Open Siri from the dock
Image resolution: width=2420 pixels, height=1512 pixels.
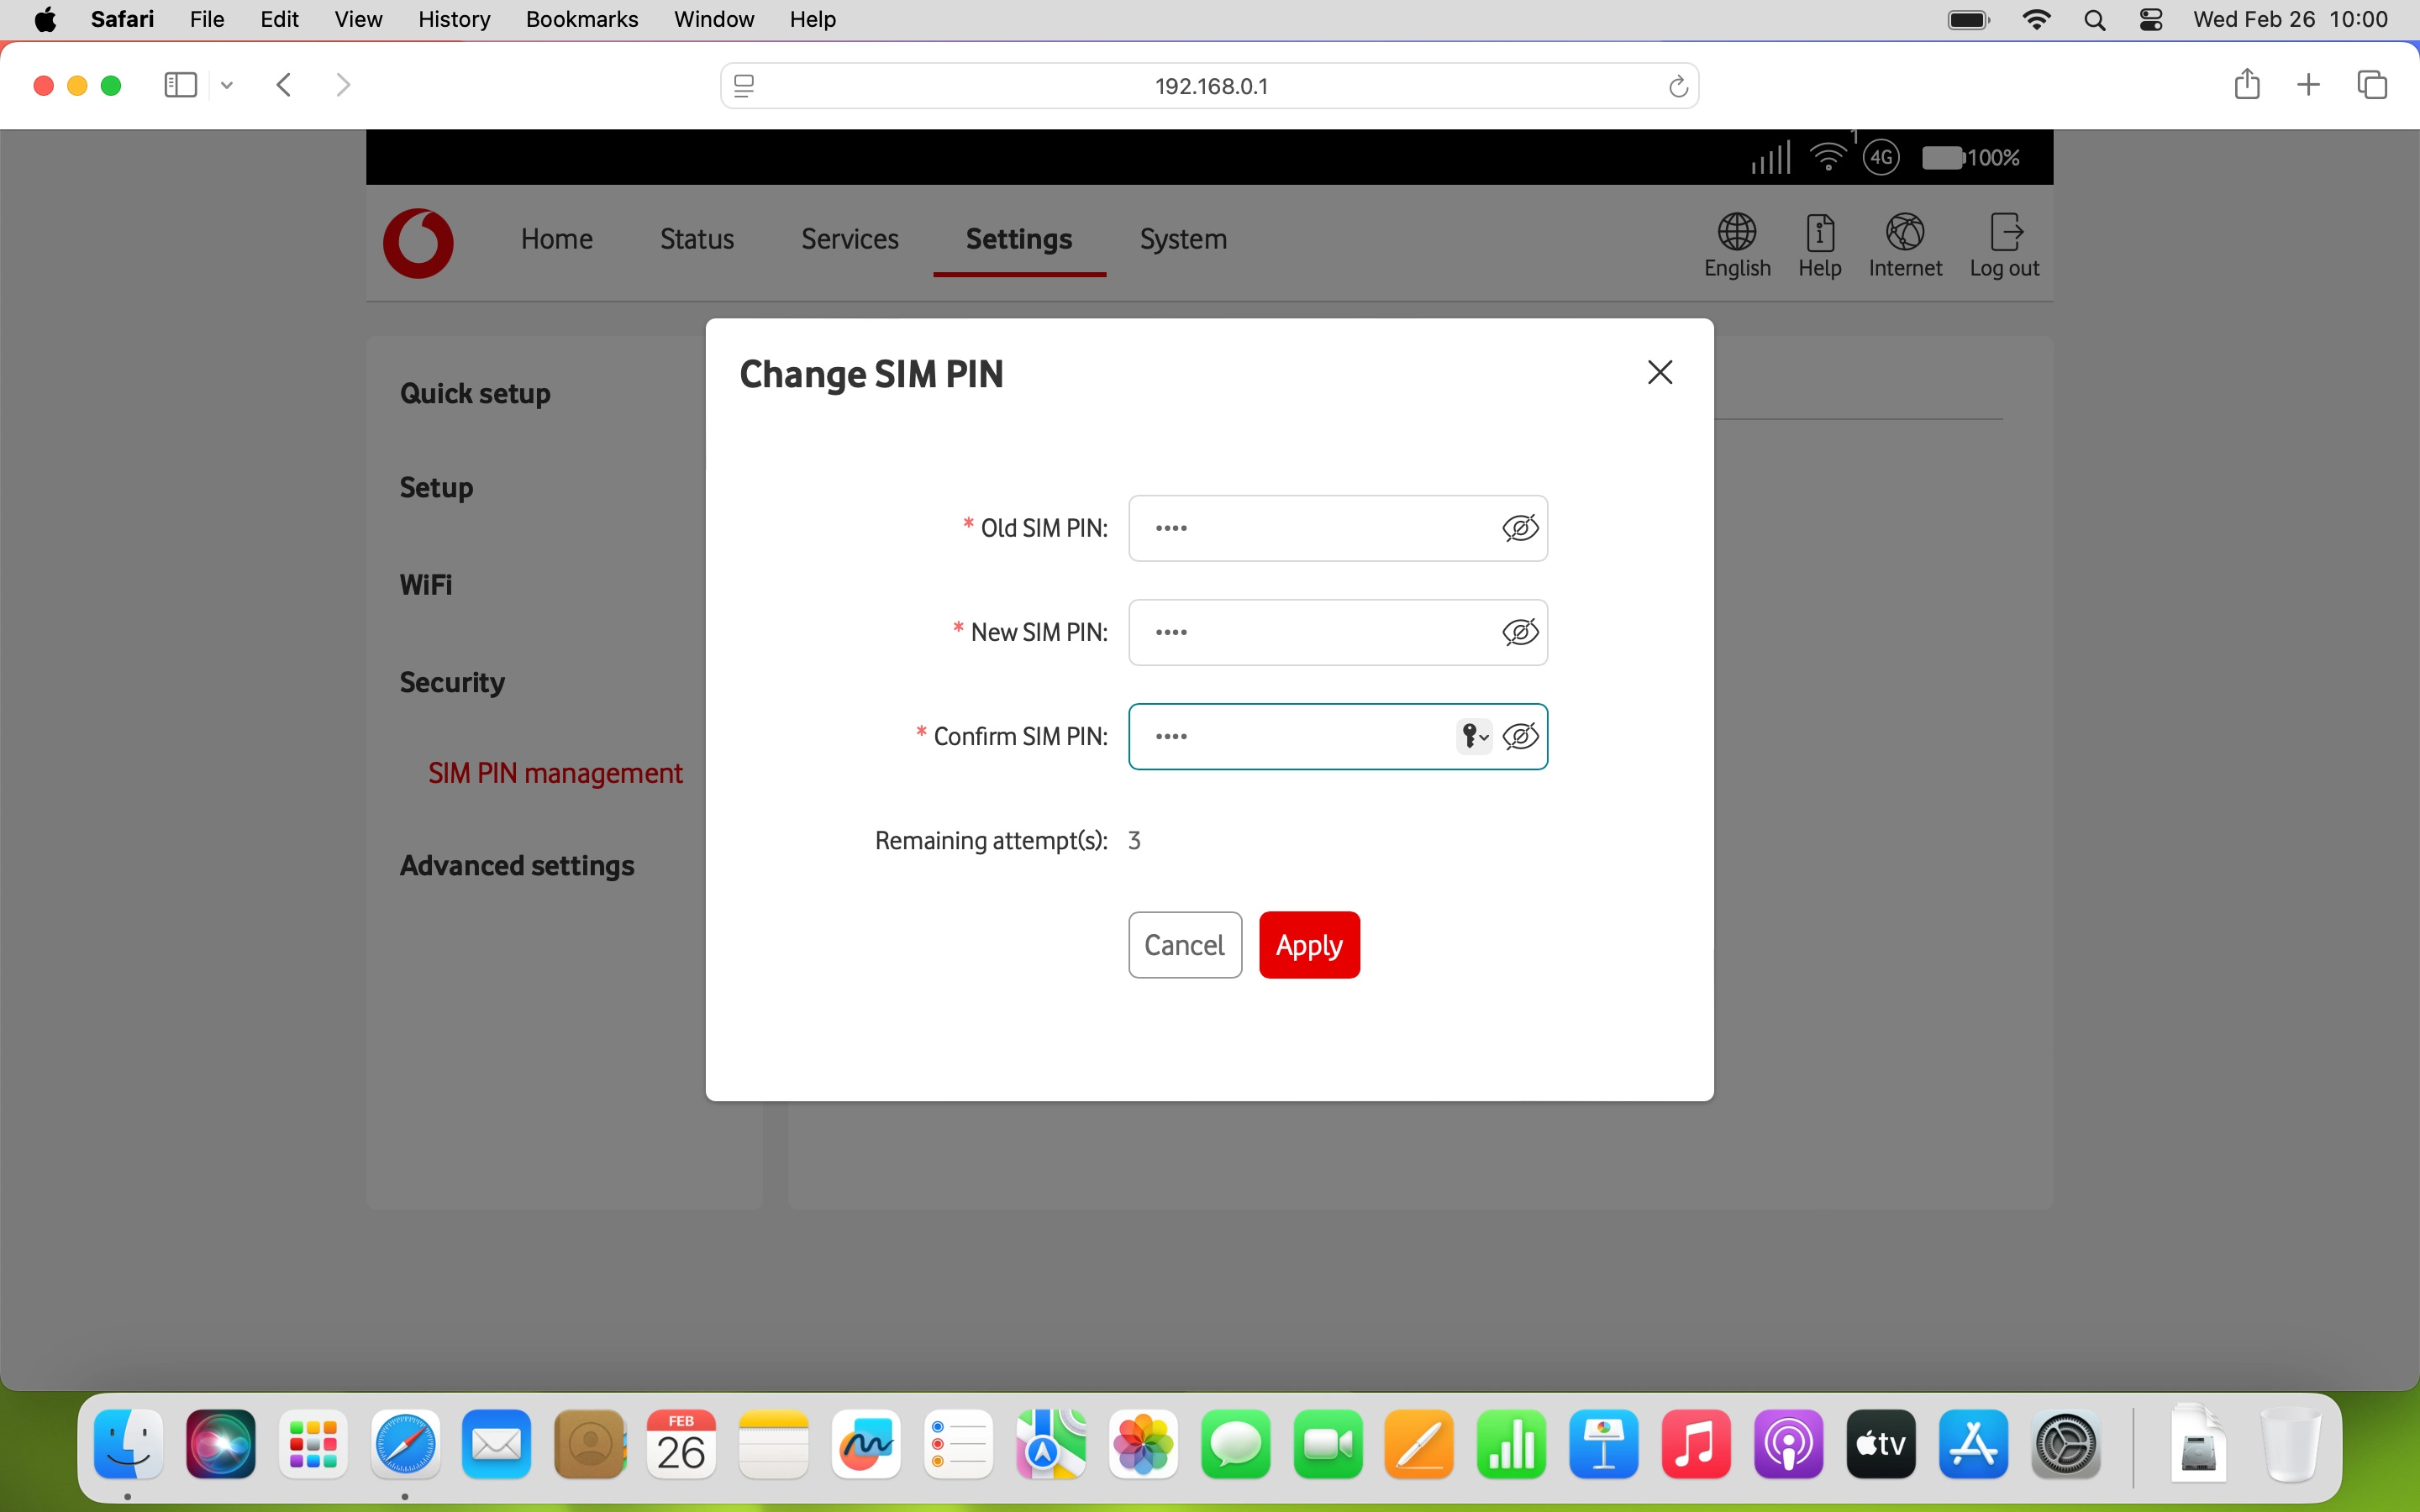221,1444
